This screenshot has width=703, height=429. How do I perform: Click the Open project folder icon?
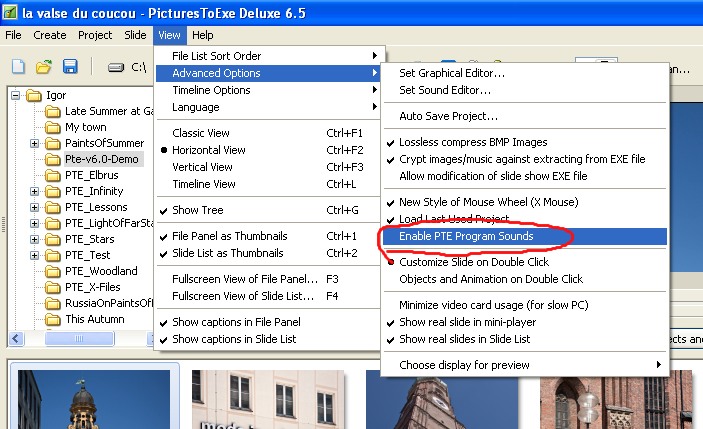click(44, 67)
